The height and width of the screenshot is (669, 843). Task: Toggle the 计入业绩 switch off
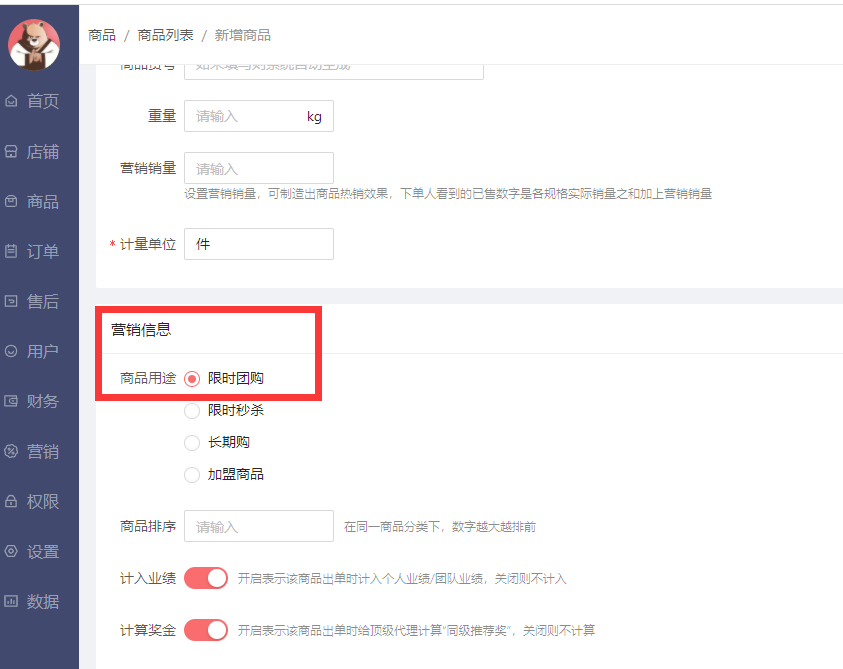tap(206, 578)
